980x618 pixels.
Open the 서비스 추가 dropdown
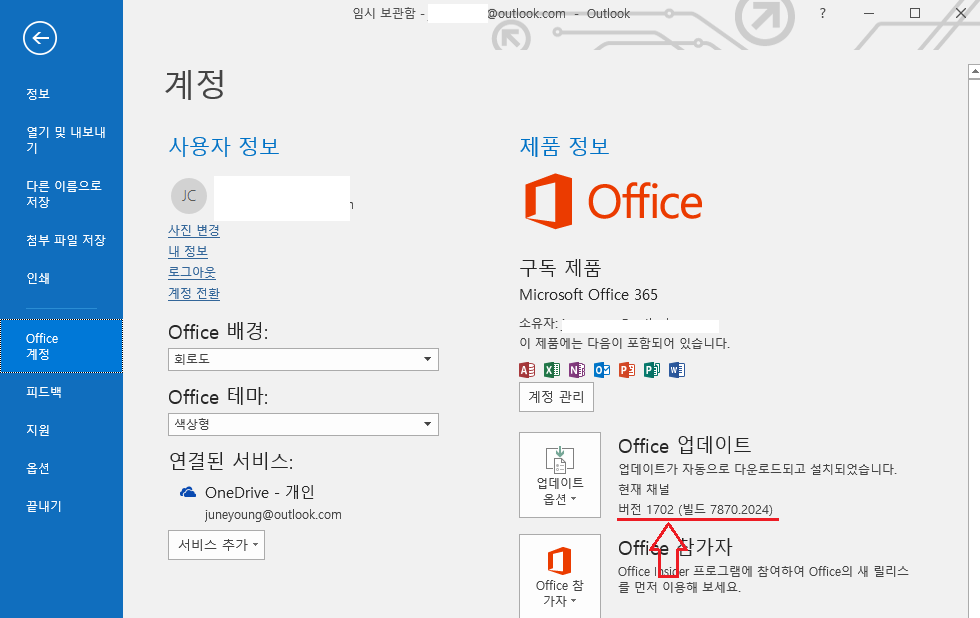coord(216,545)
